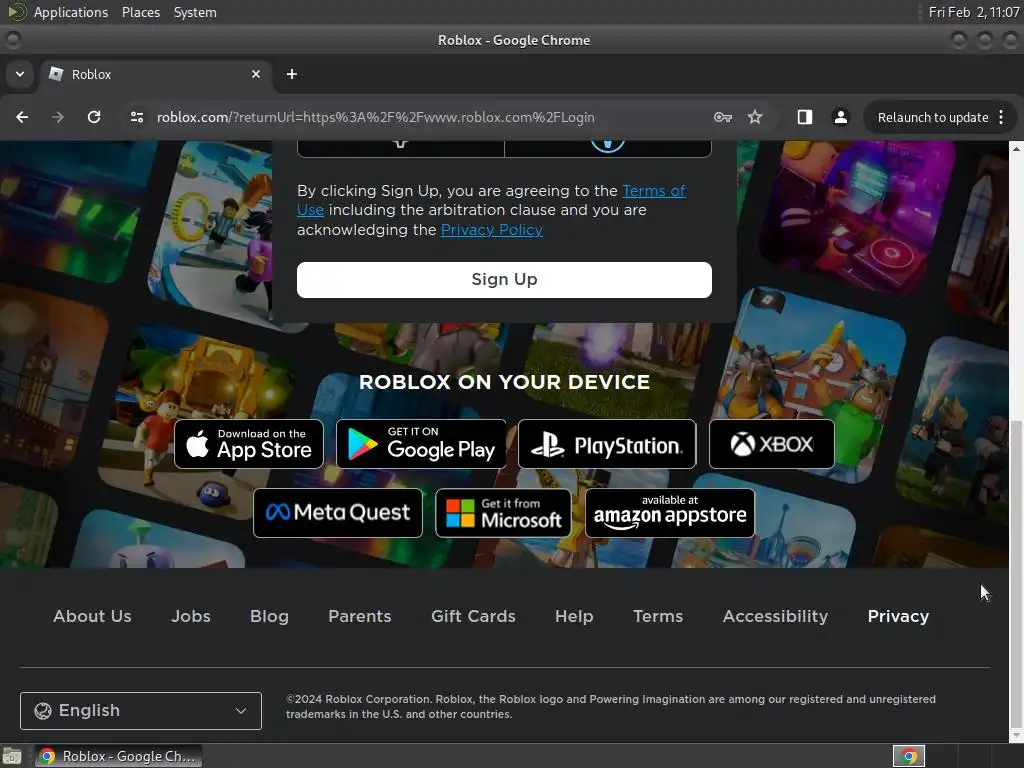Open the Places menu
The image size is (1024, 768).
pyautogui.click(x=141, y=12)
